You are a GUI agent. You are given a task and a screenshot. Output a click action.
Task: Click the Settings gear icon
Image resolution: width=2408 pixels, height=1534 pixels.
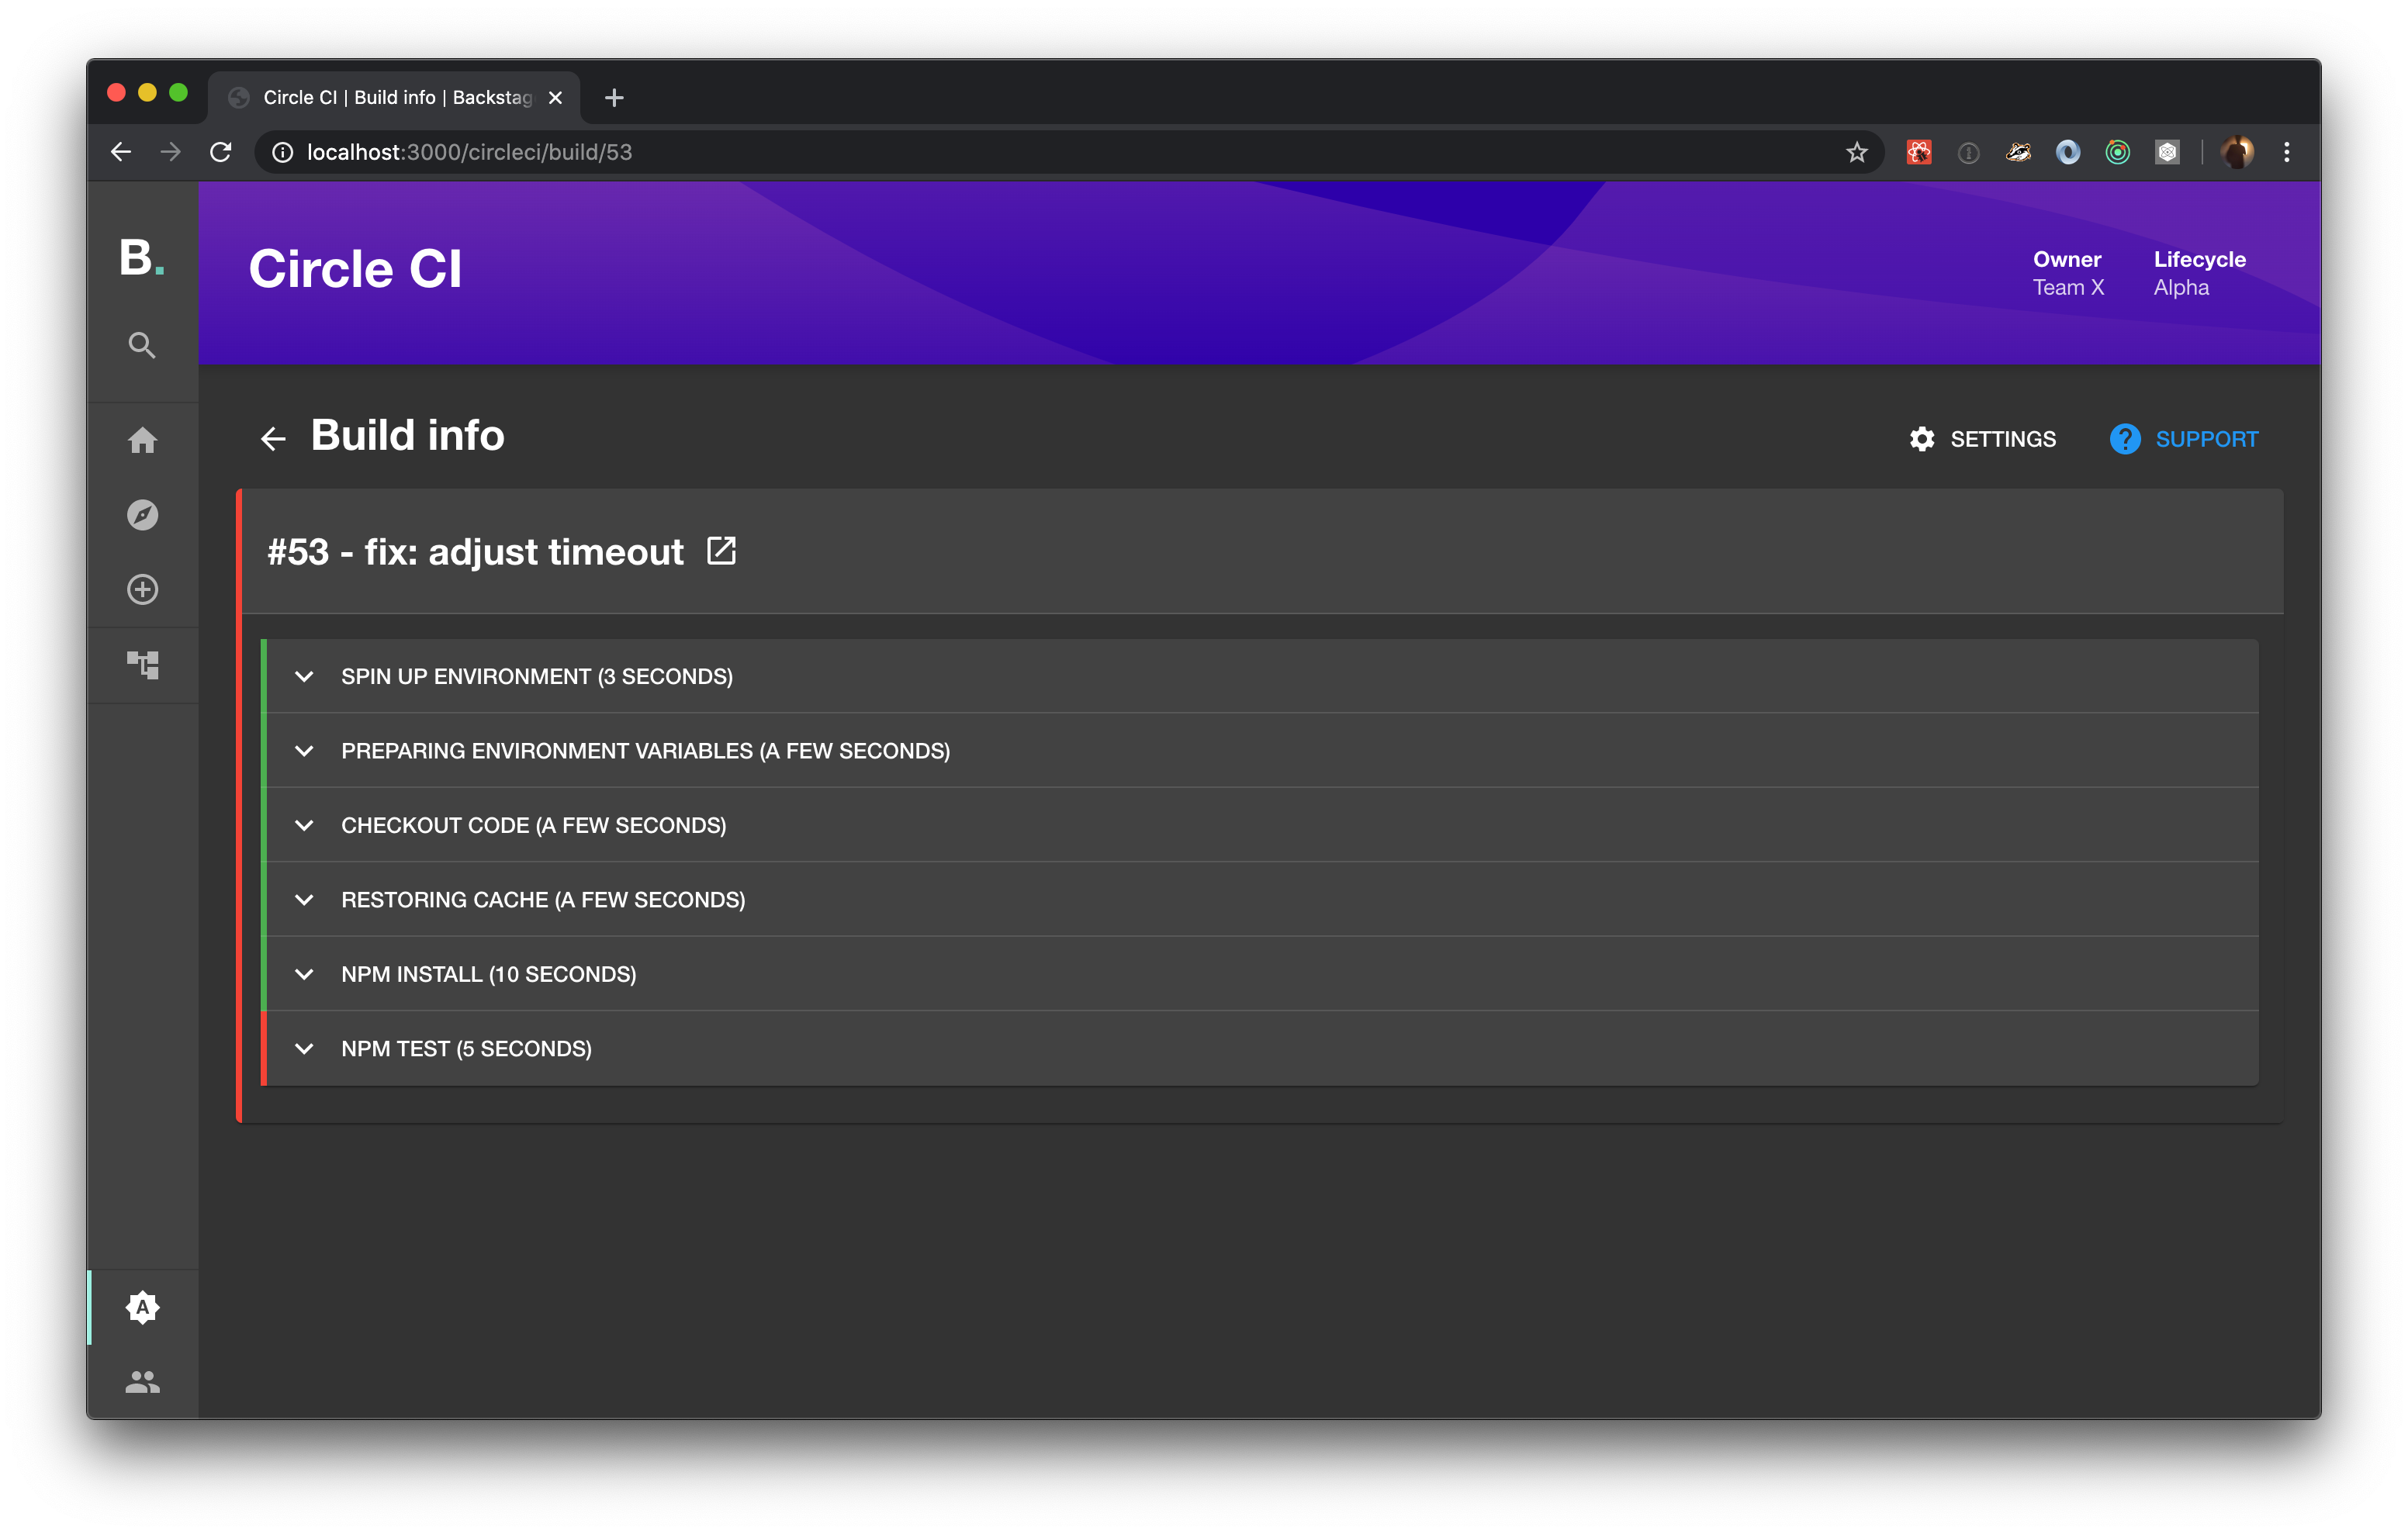tap(1921, 439)
